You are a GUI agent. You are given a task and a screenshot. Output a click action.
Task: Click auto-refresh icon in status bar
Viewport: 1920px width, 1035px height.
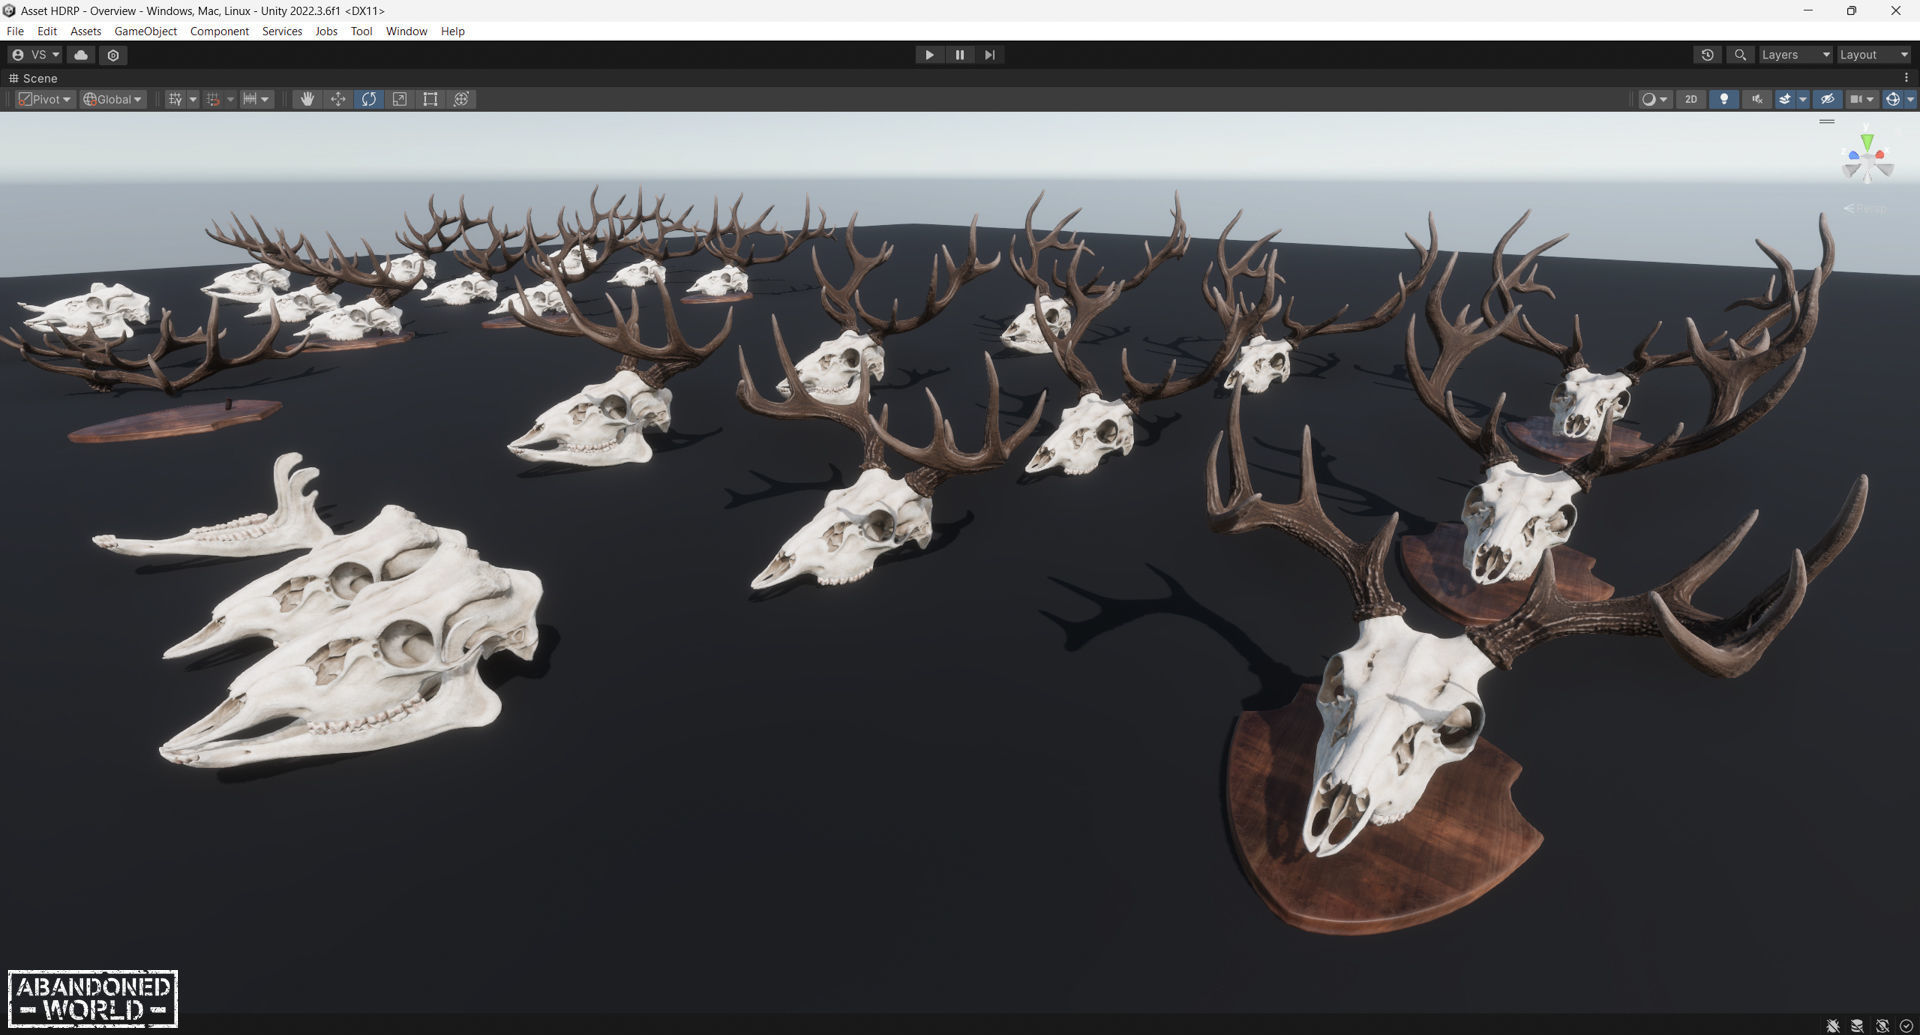(x=1882, y=1025)
